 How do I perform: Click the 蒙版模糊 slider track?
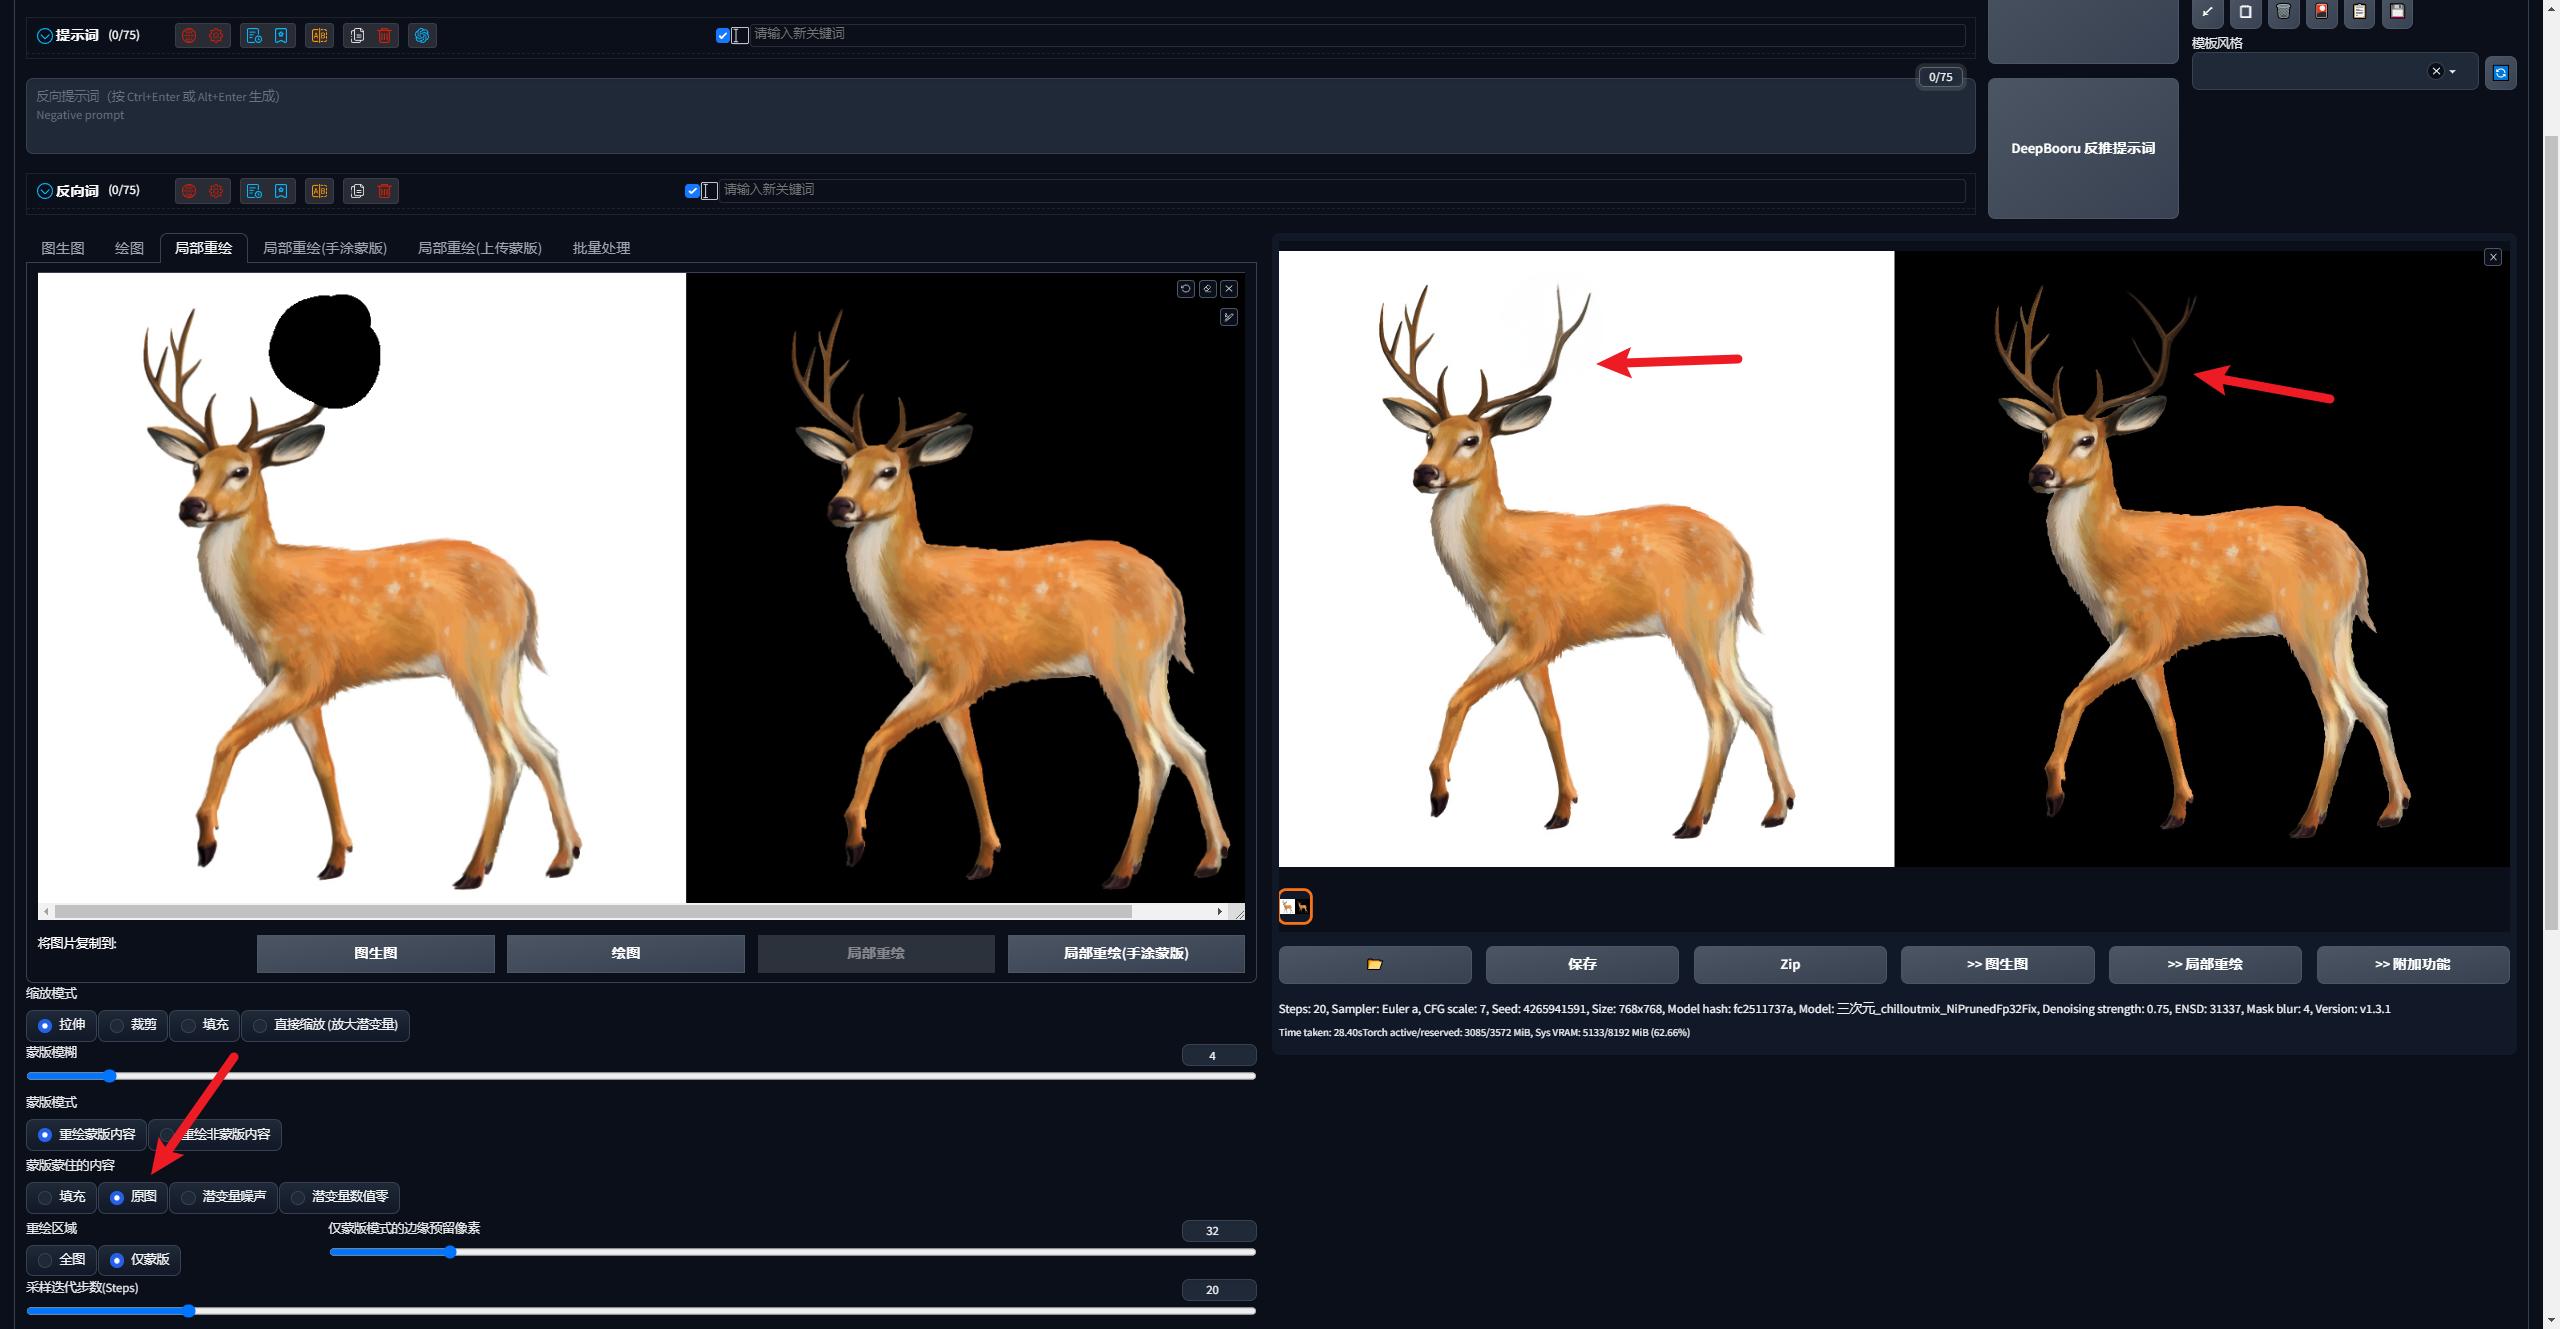tap(640, 1076)
